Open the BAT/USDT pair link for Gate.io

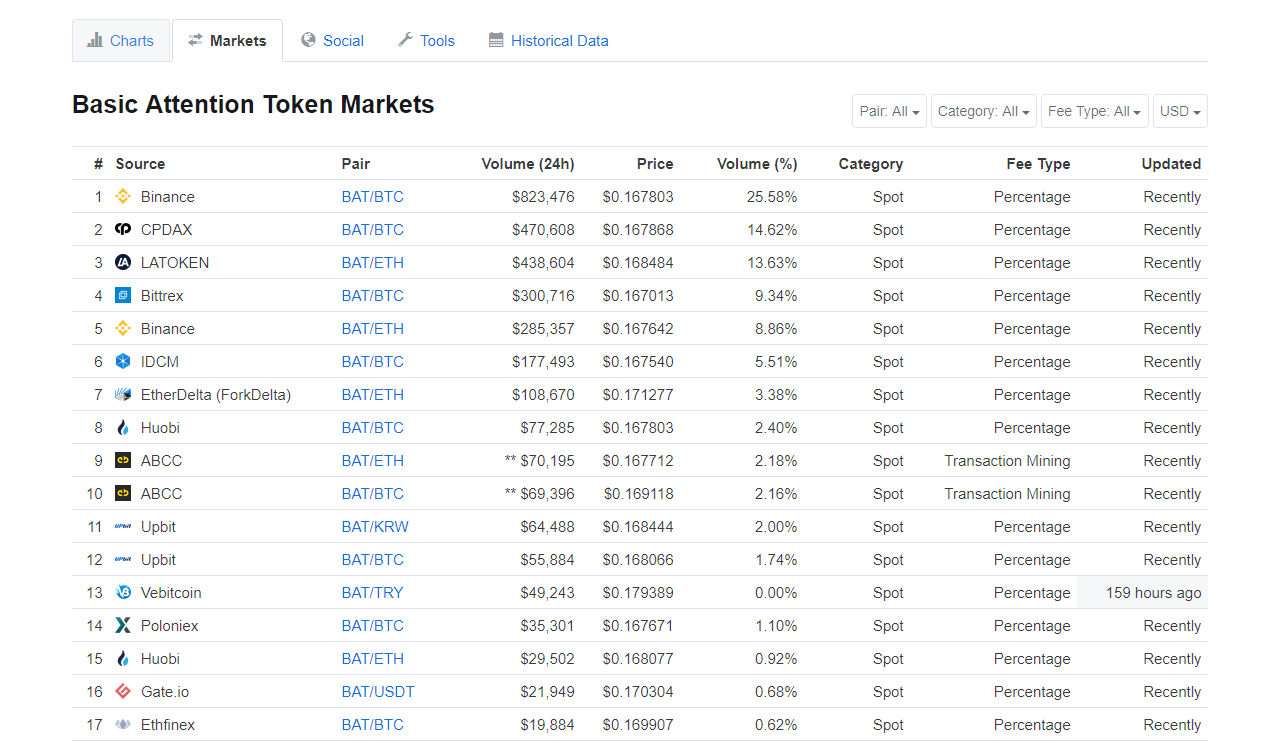378,692
